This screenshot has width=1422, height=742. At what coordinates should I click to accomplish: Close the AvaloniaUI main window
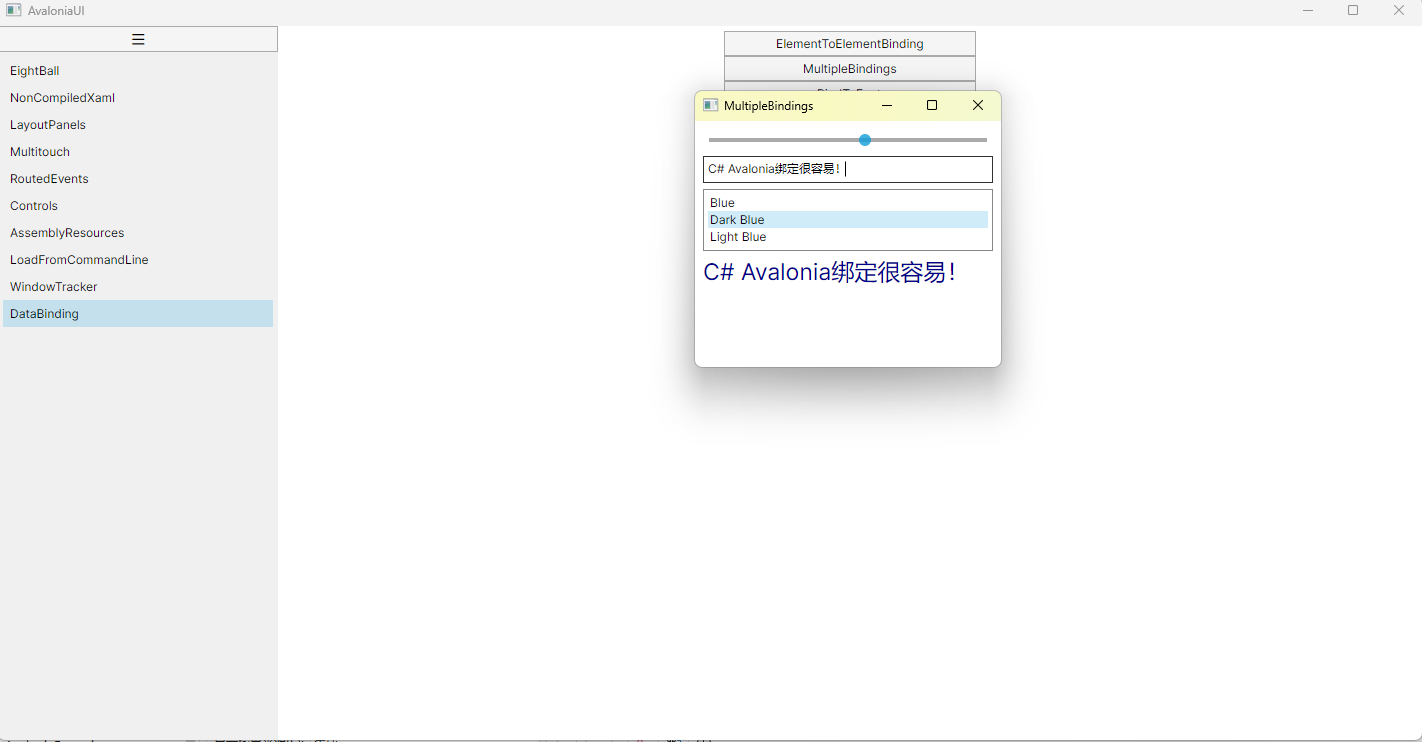tap(1399, 10)
